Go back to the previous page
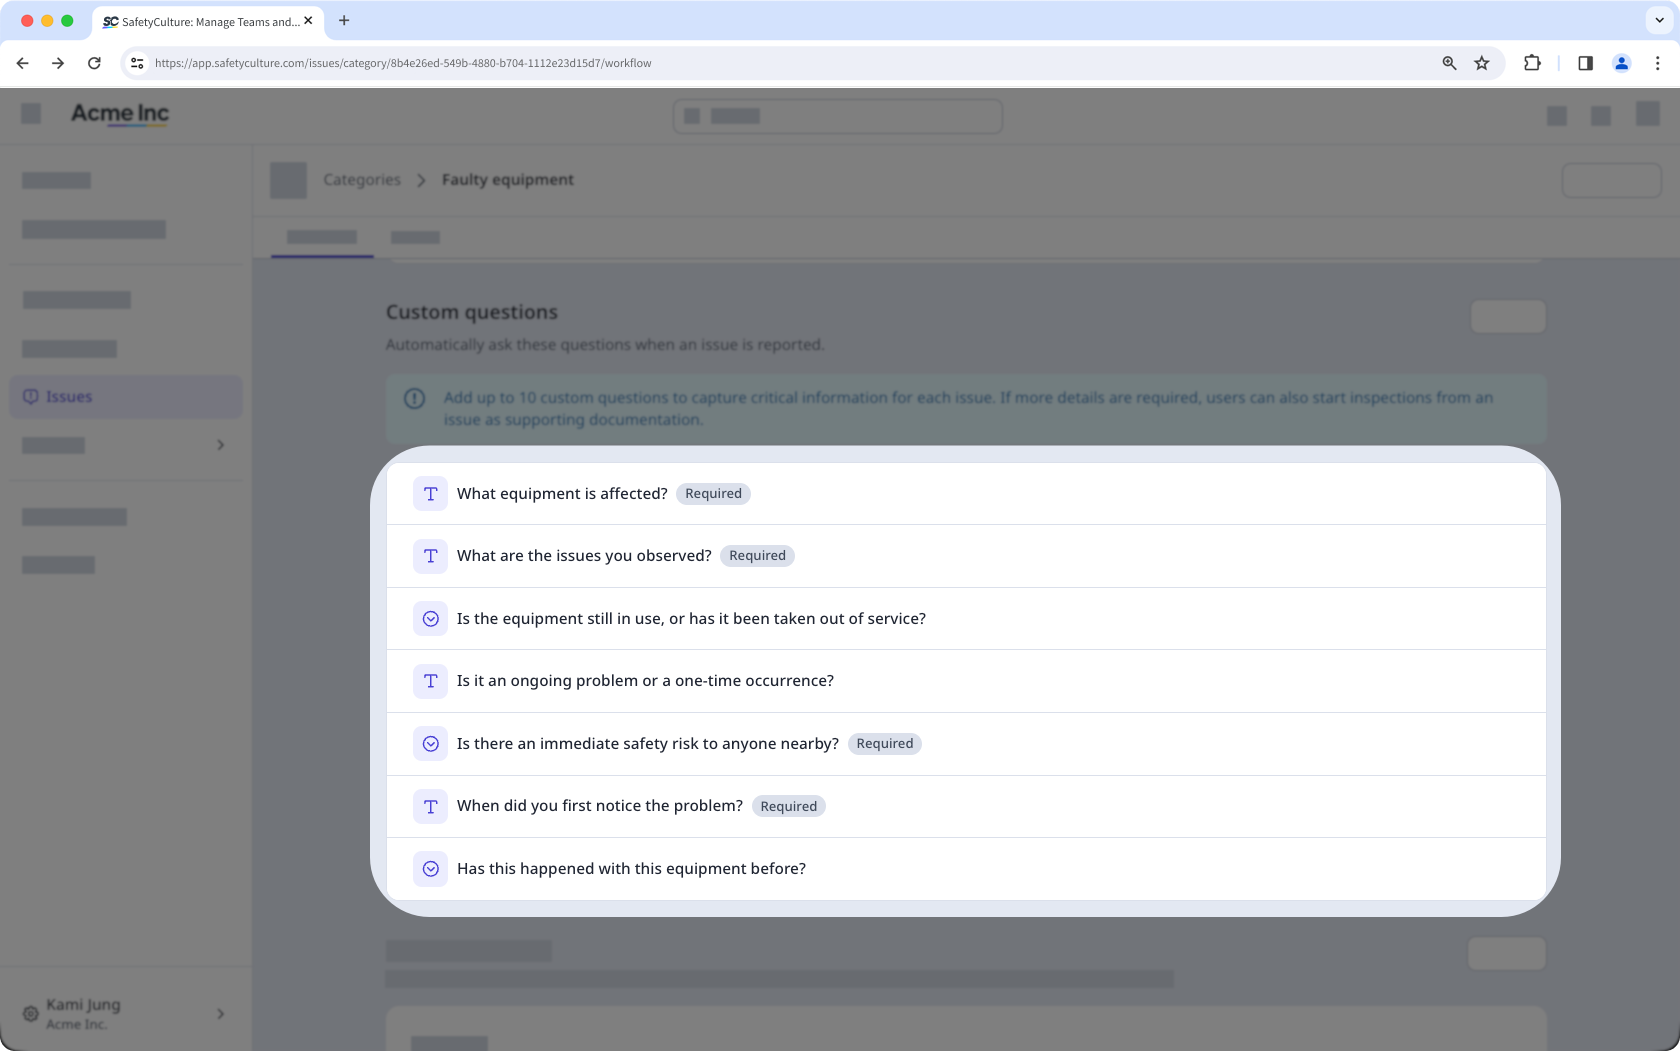 [22, 63]
